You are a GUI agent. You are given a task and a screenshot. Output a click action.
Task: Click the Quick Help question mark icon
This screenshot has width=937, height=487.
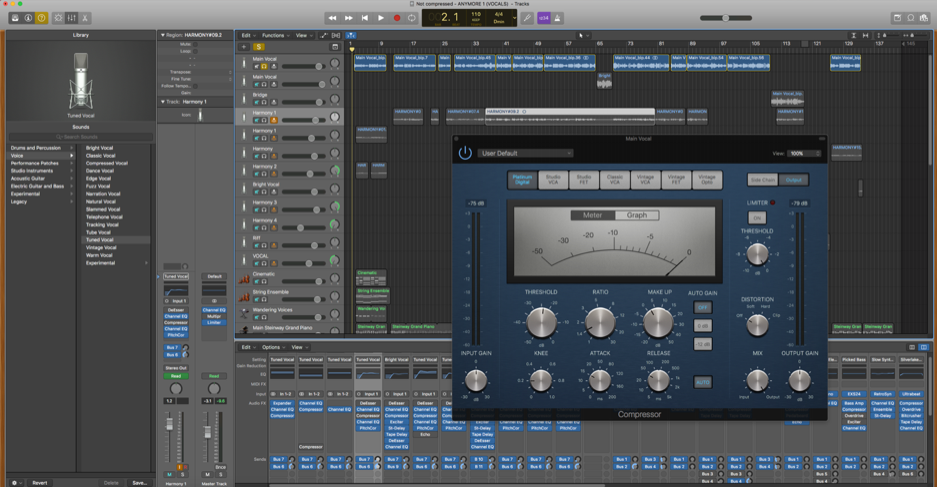[x=41, y=18]
